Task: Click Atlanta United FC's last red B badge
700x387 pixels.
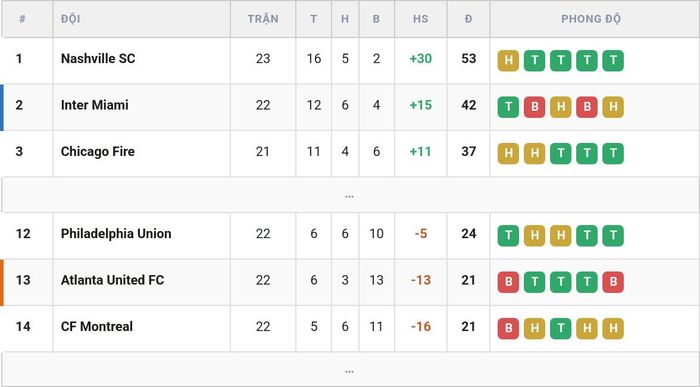Action: [x=613, y=282]
